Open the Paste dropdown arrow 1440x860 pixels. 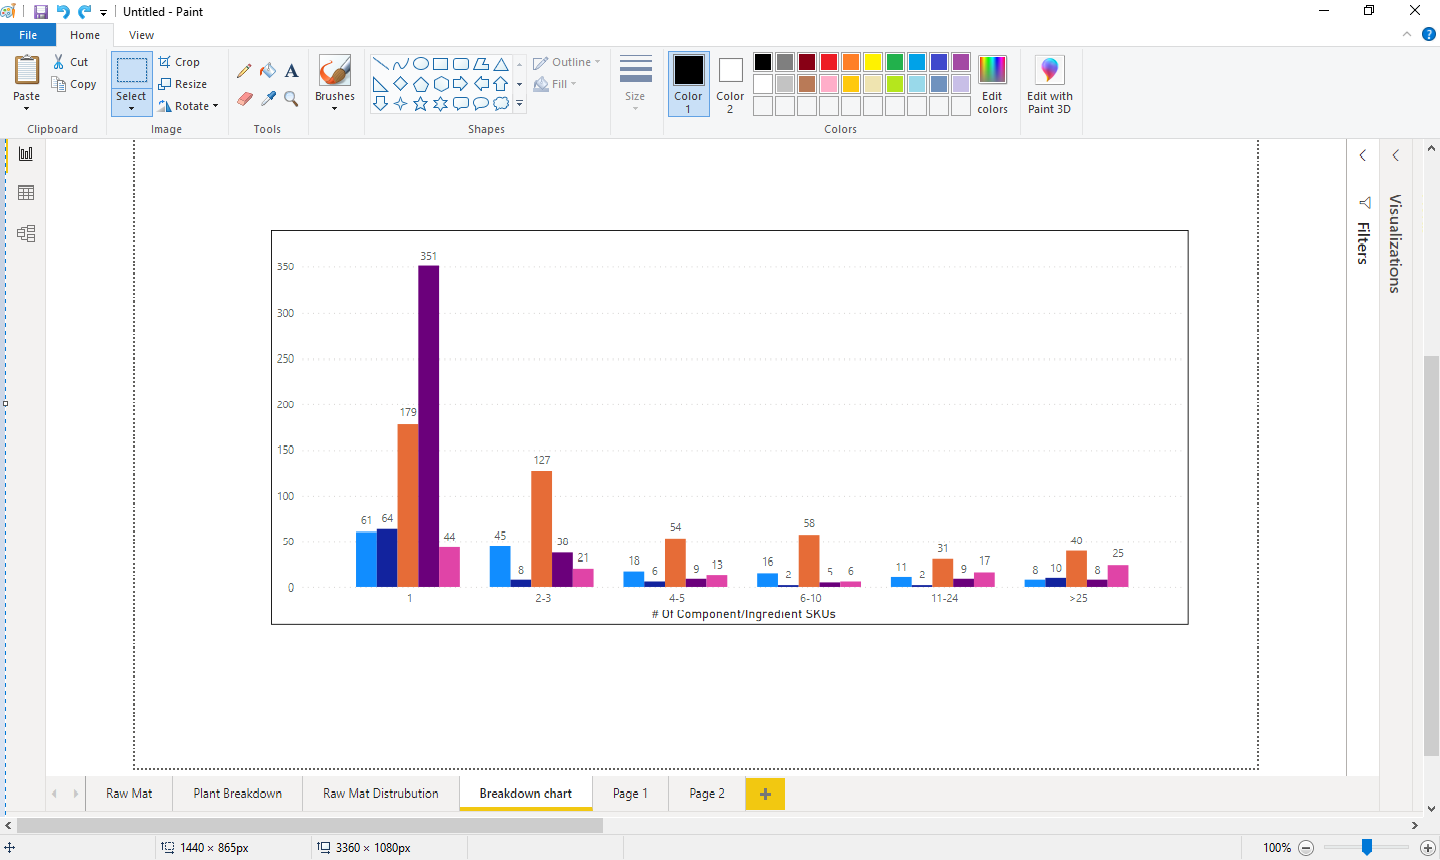click(x=26, y=108)
